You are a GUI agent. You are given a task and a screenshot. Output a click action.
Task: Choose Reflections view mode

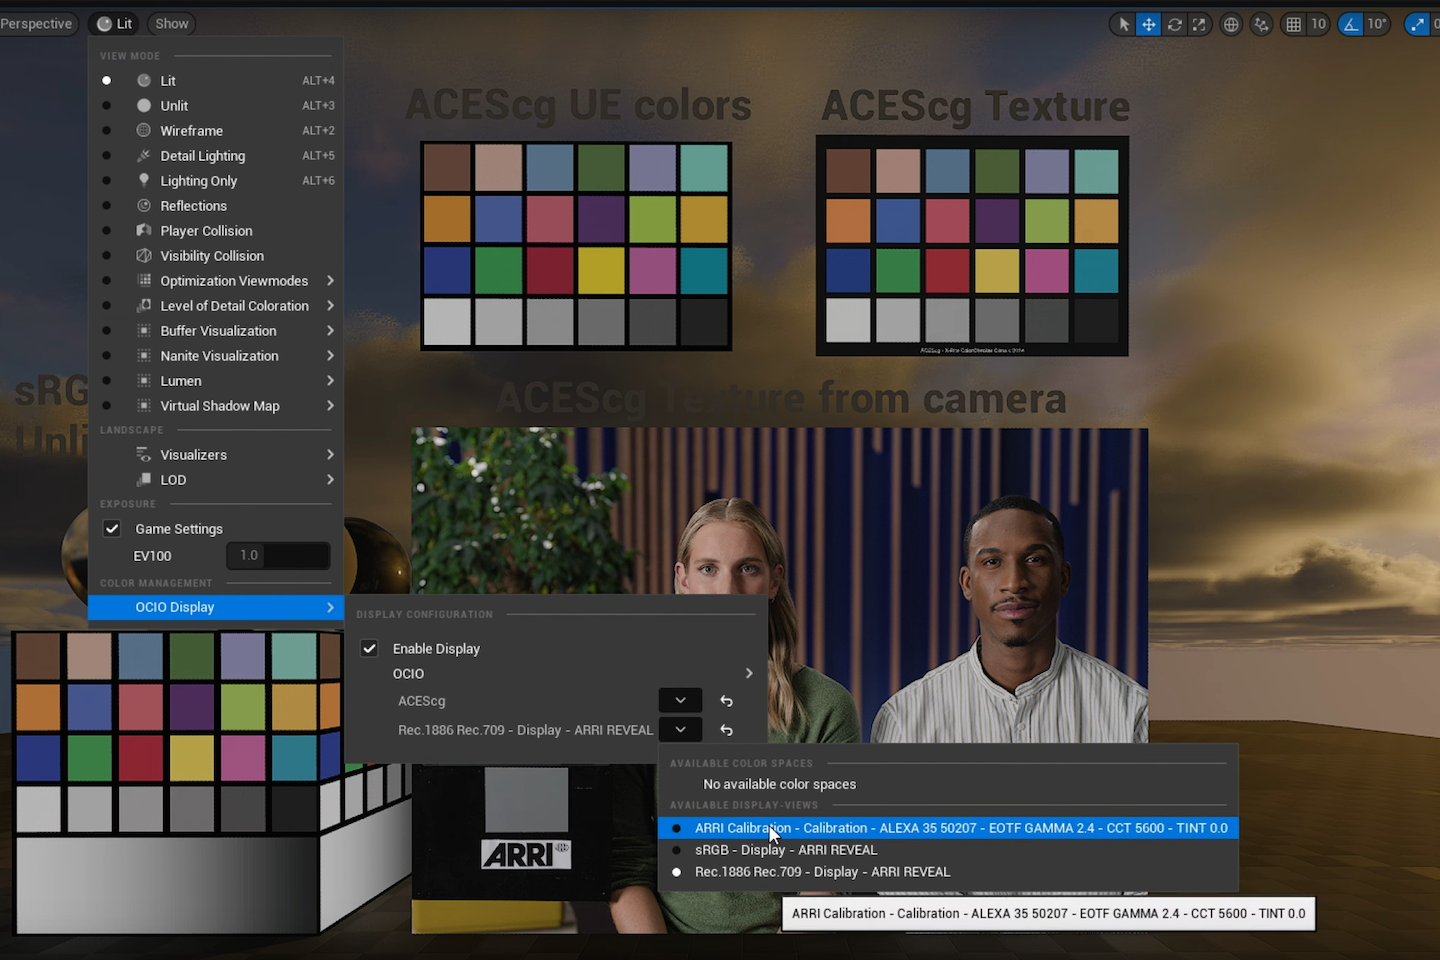[x=216, y=206]
